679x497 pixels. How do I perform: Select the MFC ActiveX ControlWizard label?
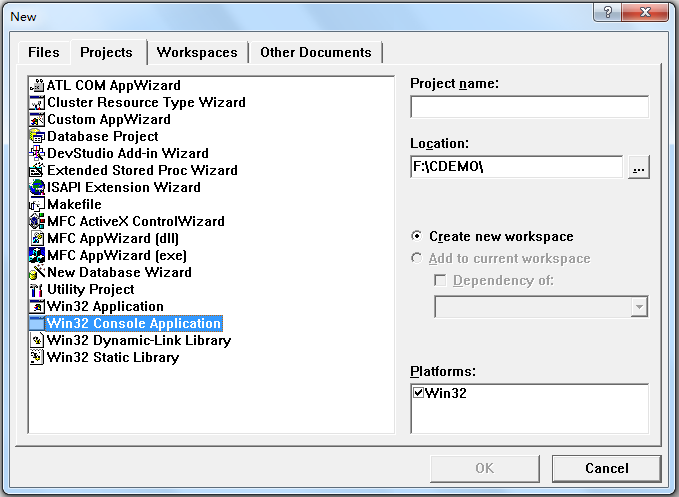[136, 221]
